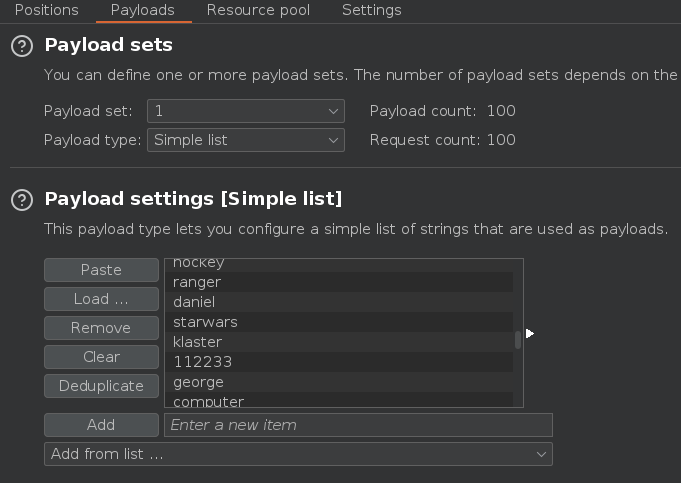Open help for Payload settings section
Image resolution: width=681 pixels, height=483 pixels.
pyautogui.click(x=22, y=199)
